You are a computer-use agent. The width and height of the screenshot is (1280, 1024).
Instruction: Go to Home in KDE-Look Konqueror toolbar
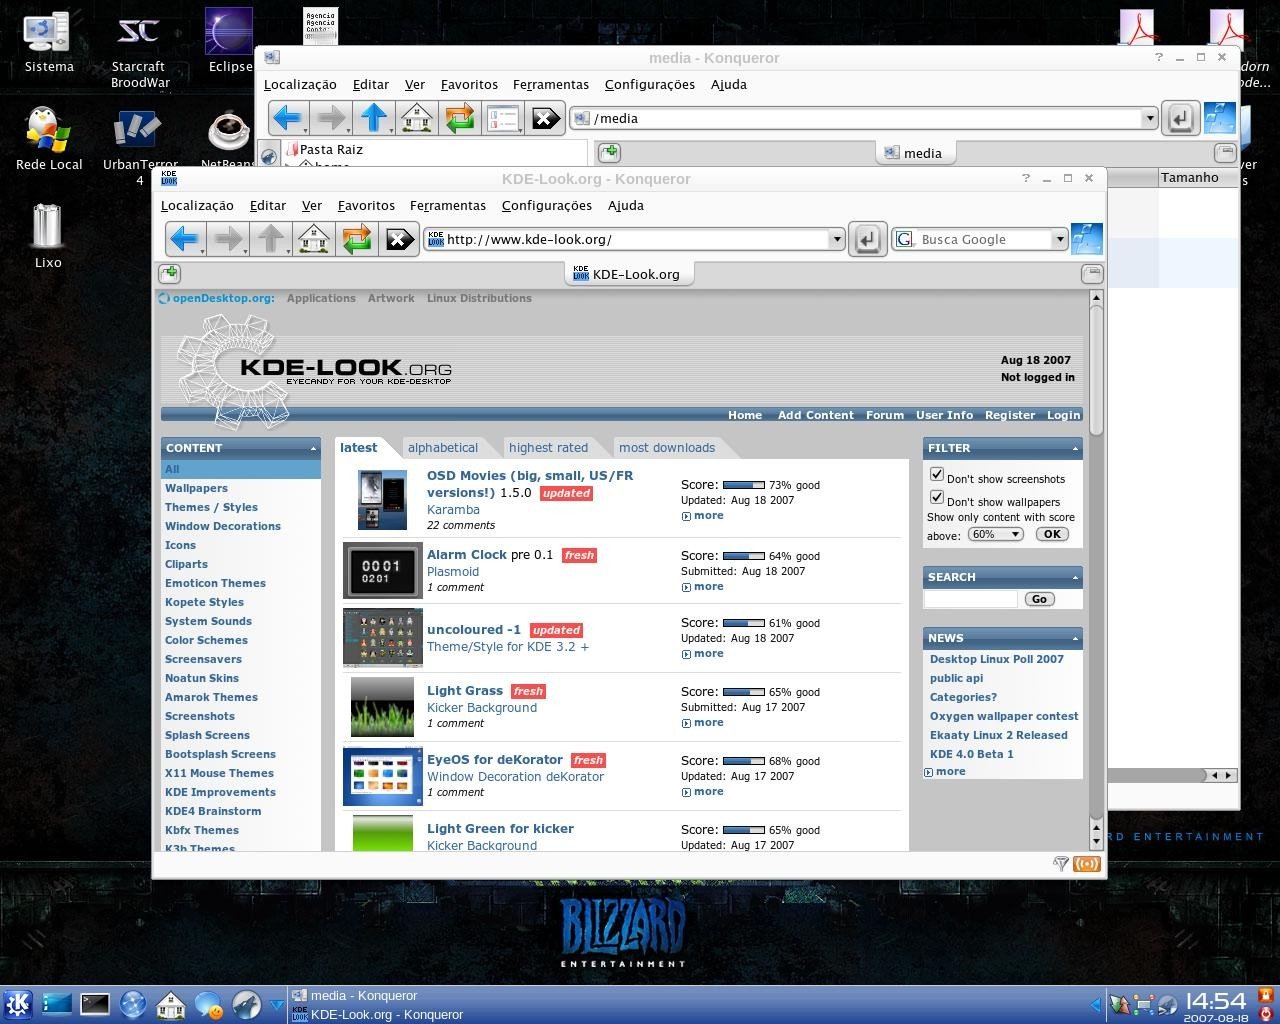coord(314,239)
